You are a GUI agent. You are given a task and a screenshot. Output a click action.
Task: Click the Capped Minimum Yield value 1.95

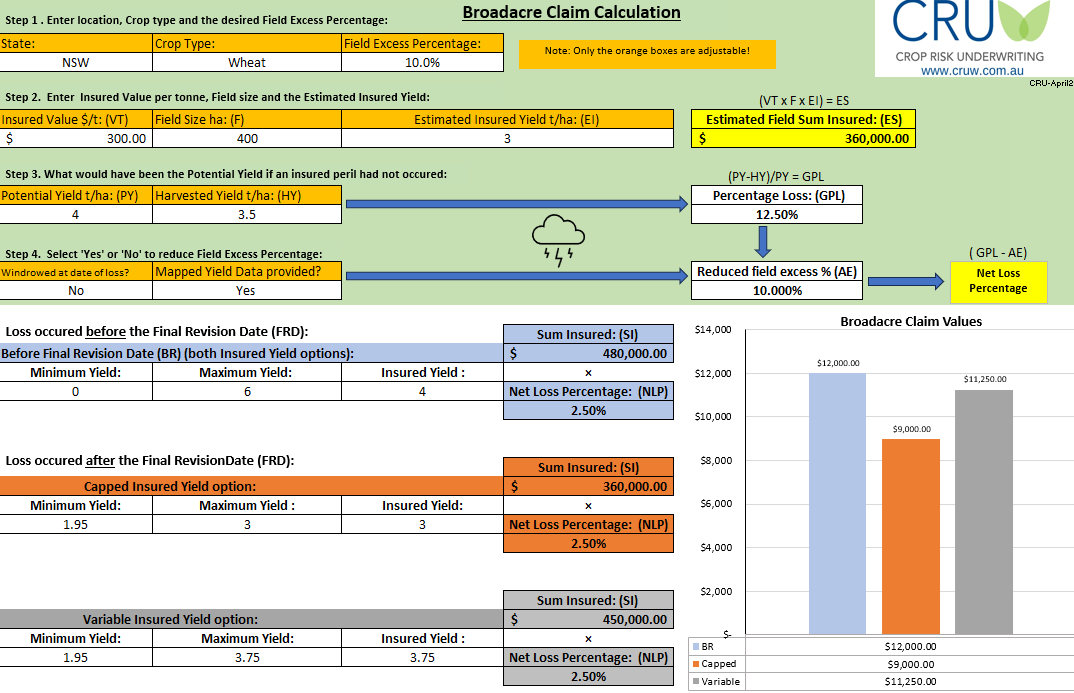(76, 525)
